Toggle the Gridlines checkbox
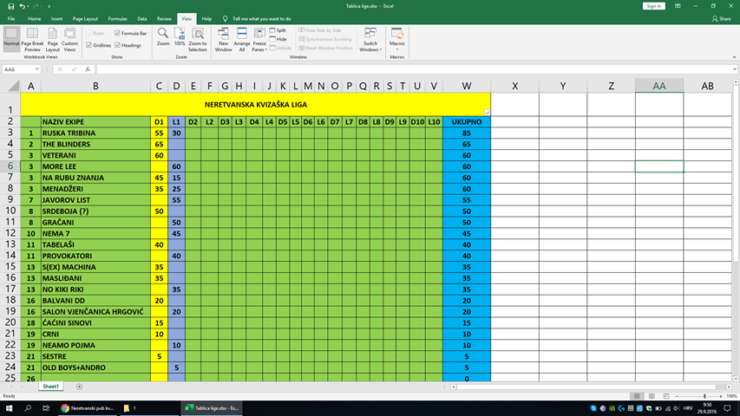The image size is (740, 416). (x=89, y=45)
